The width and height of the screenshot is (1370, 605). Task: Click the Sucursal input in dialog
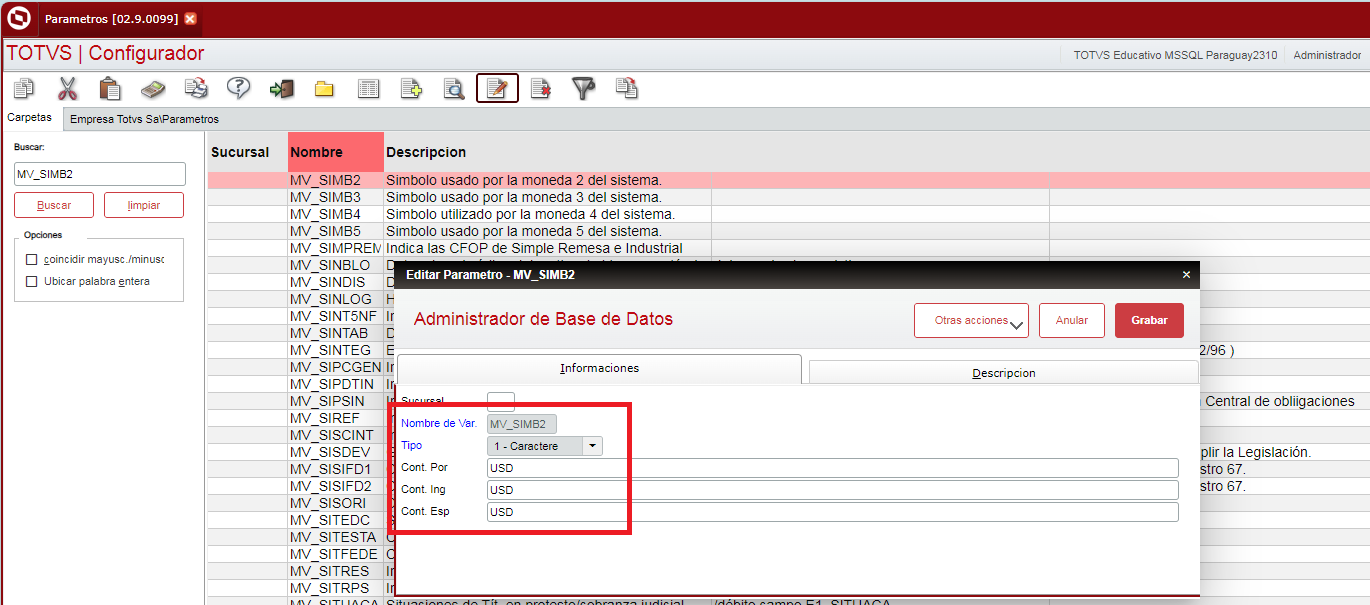(x=501, y=401)
